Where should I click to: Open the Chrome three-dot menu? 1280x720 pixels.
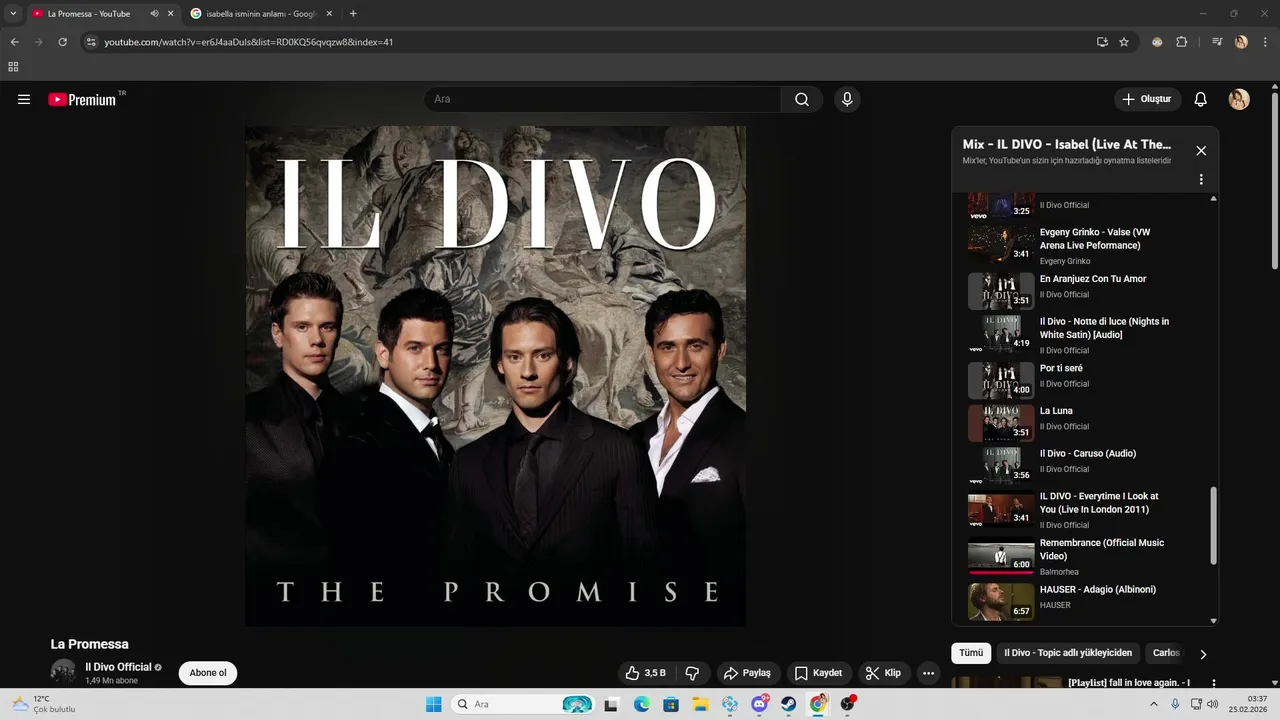pos(1265,42)
